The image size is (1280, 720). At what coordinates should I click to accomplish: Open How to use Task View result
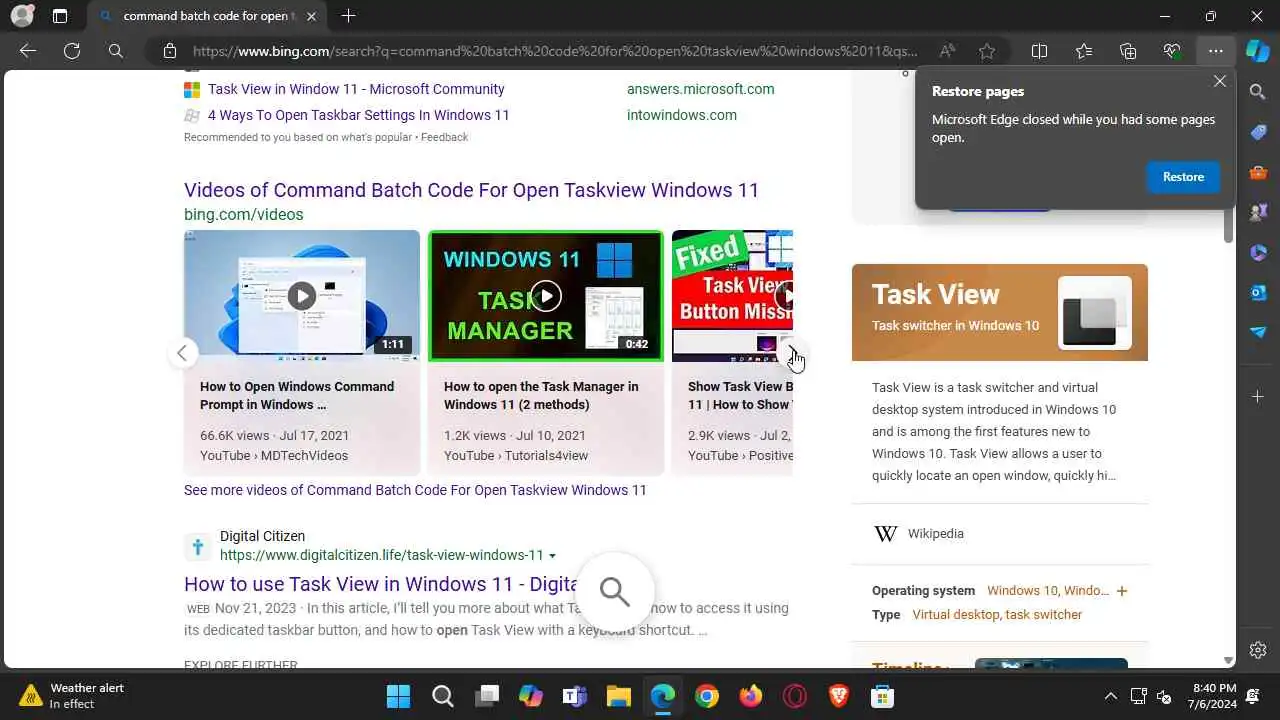click(382, 584)
